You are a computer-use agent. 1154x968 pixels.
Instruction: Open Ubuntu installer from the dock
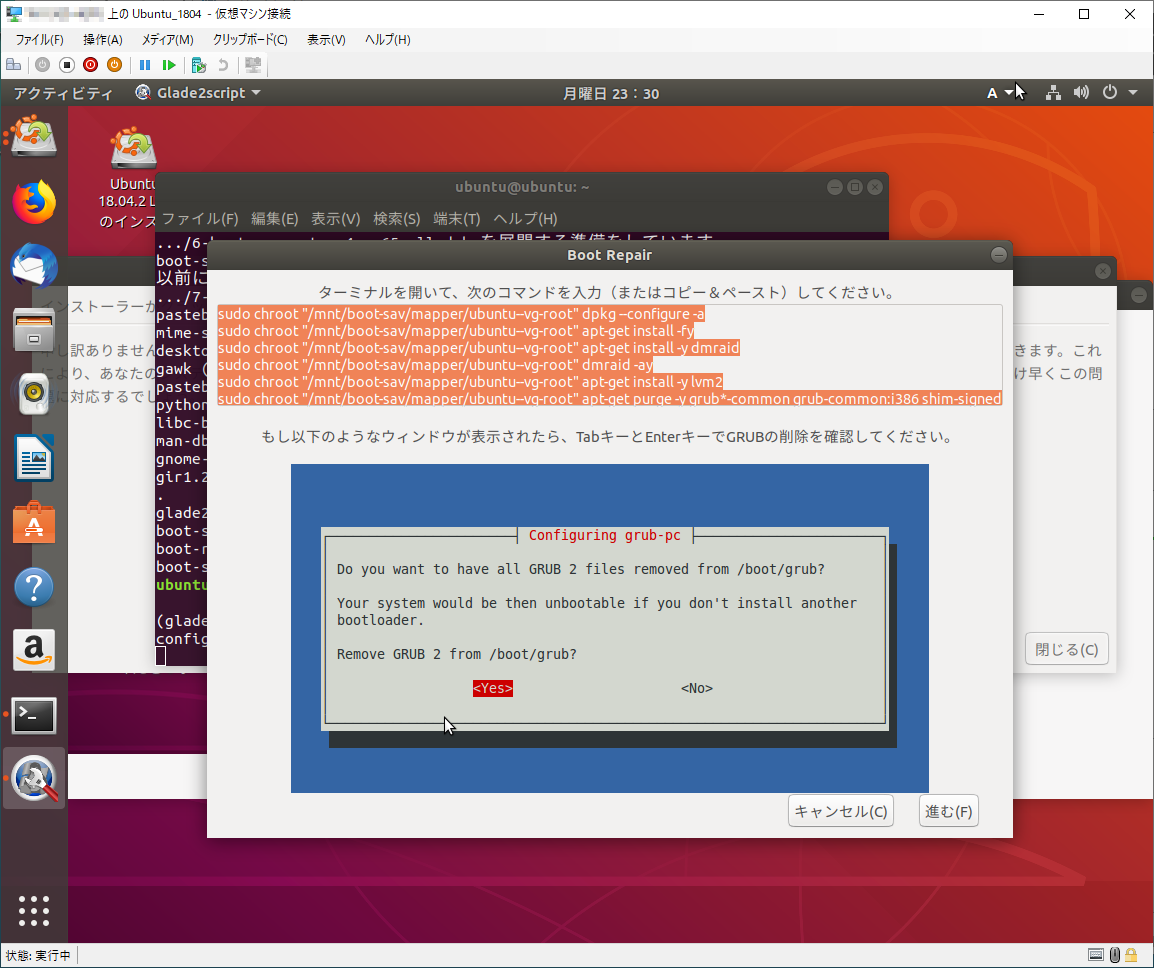pos(33,137)
